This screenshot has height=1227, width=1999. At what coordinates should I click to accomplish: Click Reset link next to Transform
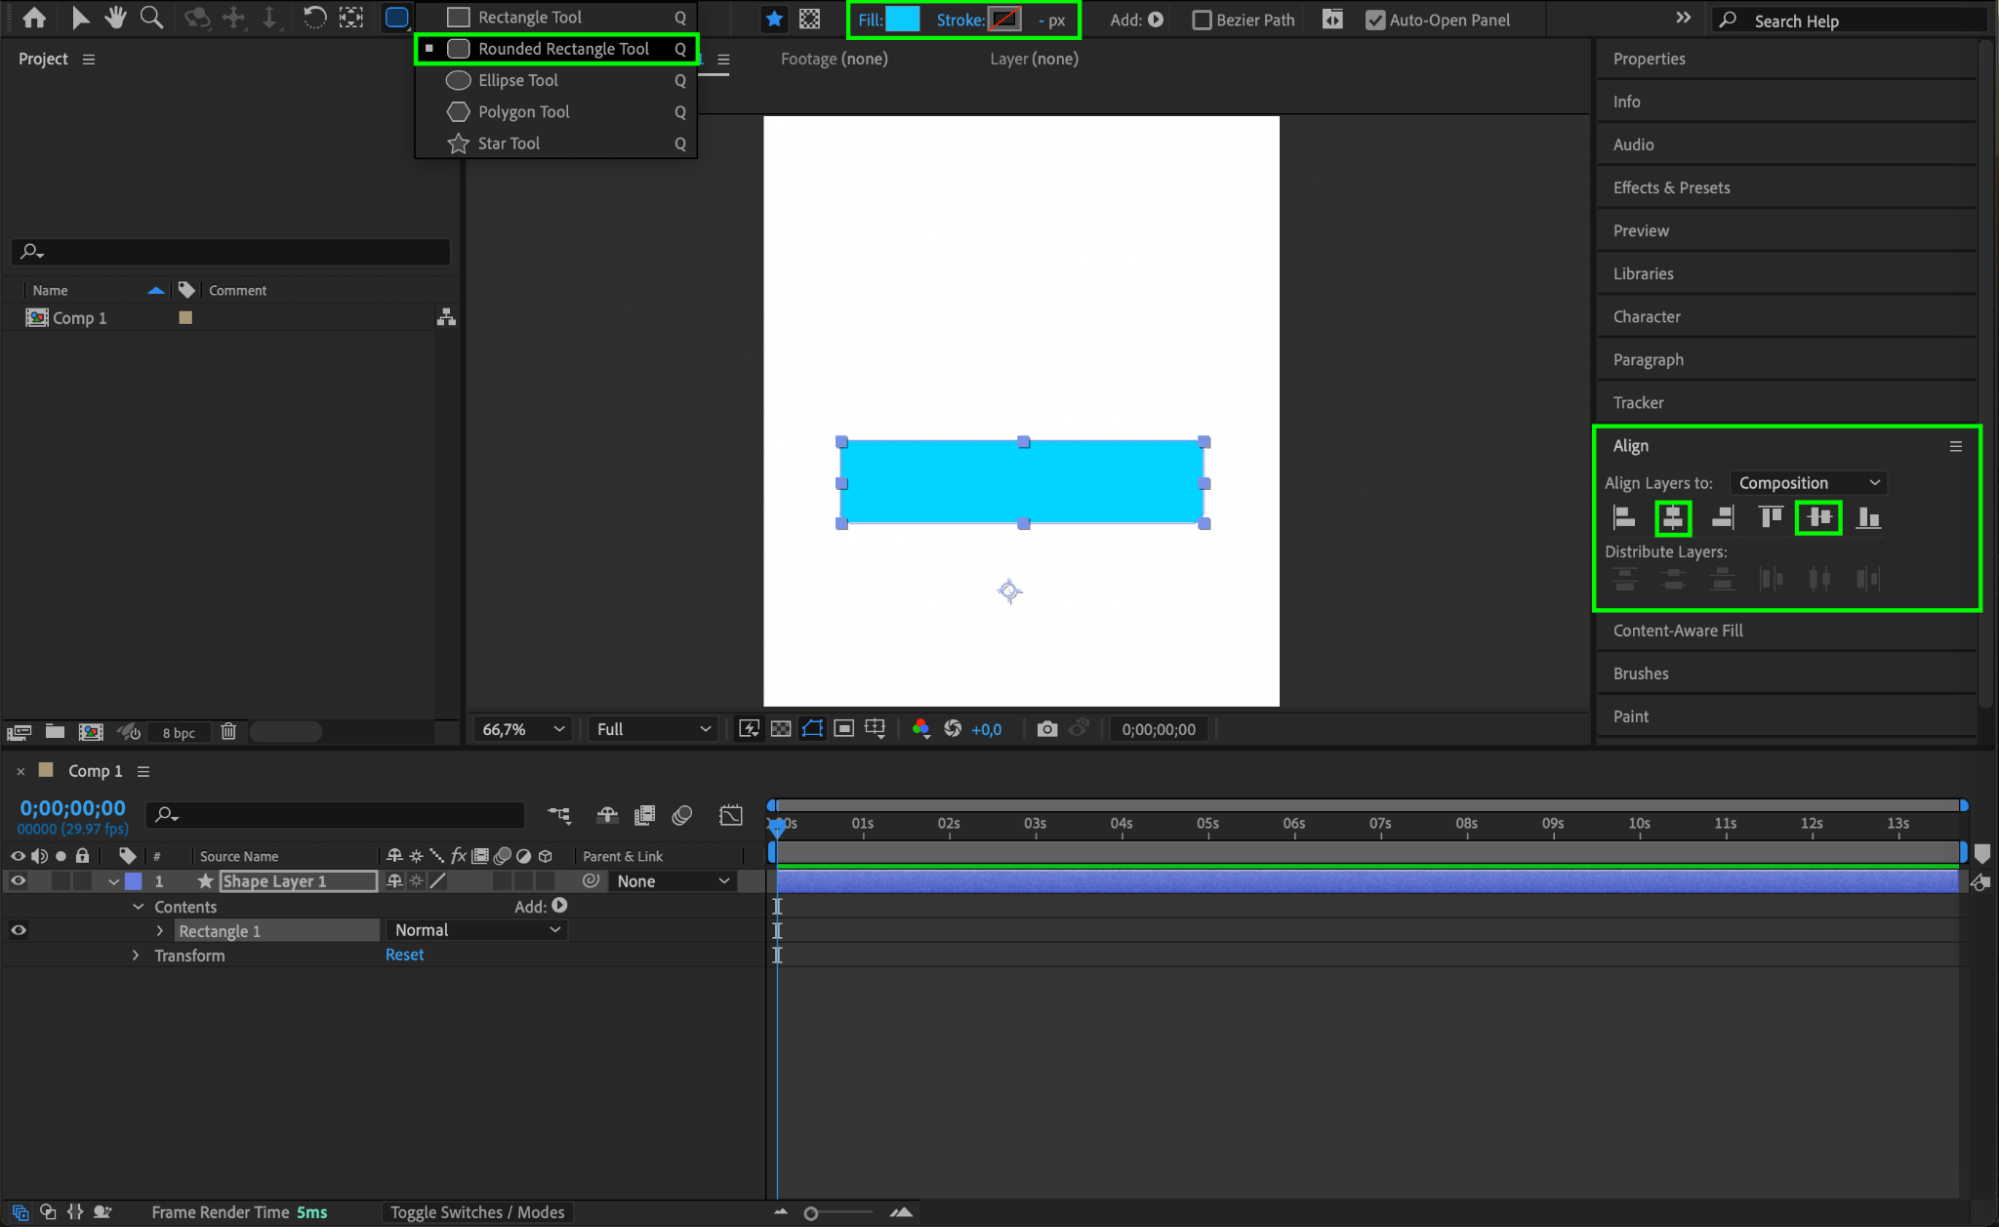tap(404, 955)
